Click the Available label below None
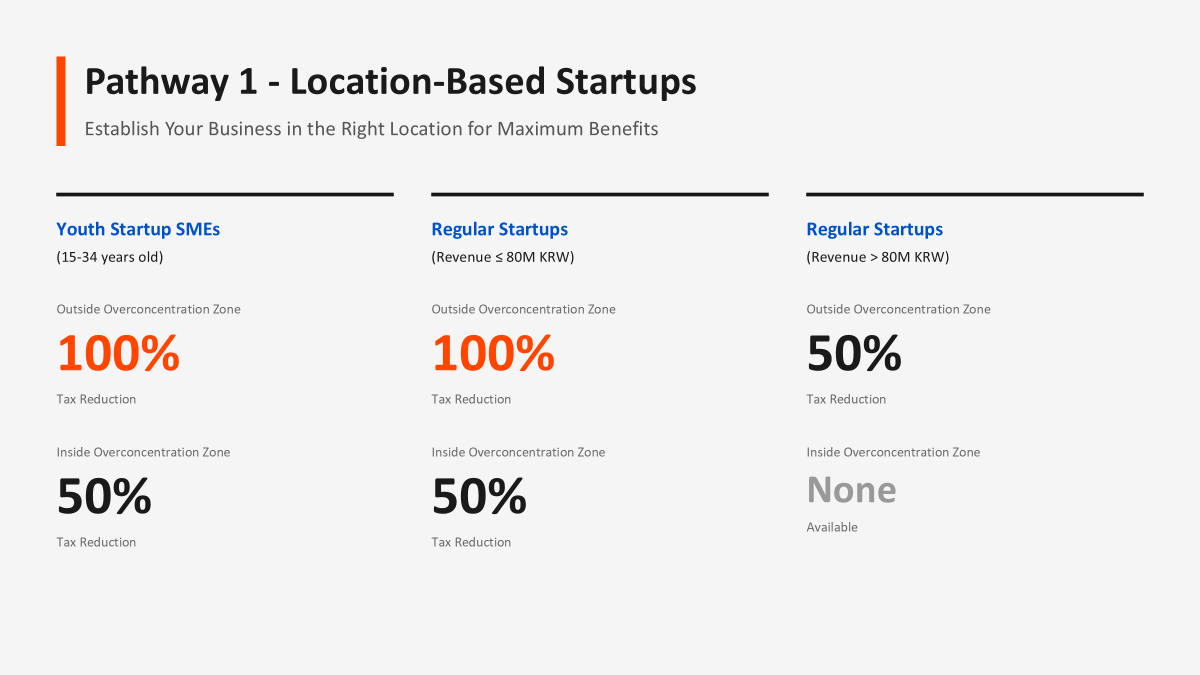The image size is (1200, 675). [832, 527]
